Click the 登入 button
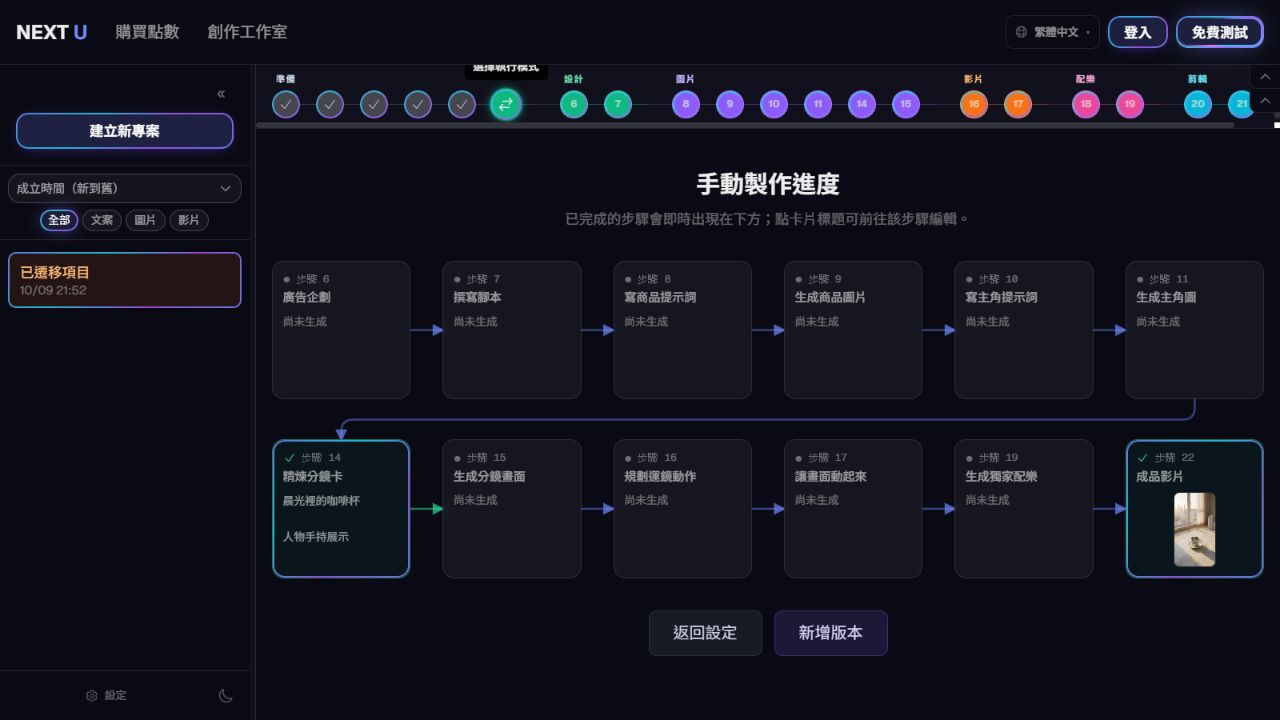The image size is (1280, 720). pyautogui.click(x=1138, y=32)
